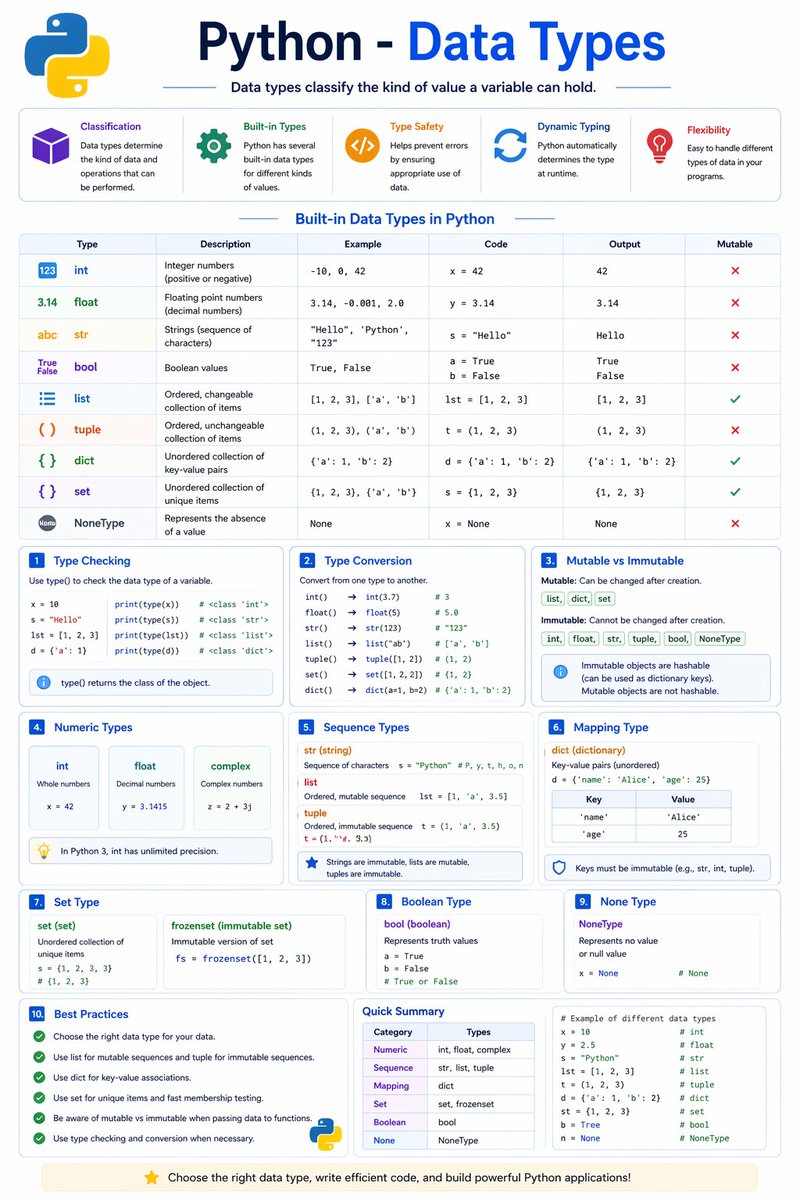Select the red lightbulb Flexibility icon
800x1200 pixels.
point(658,146)
